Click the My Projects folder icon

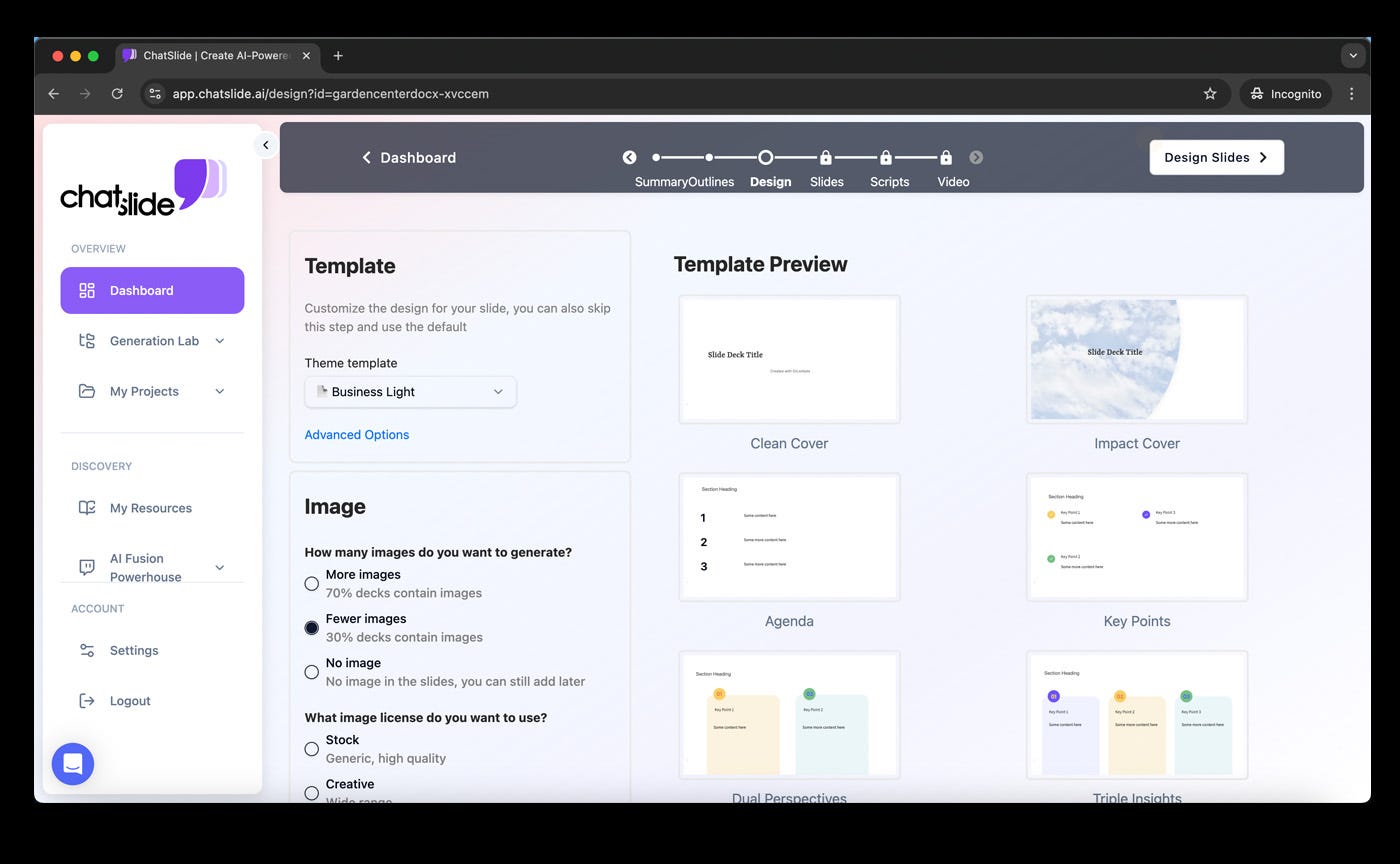coord(87,391)
